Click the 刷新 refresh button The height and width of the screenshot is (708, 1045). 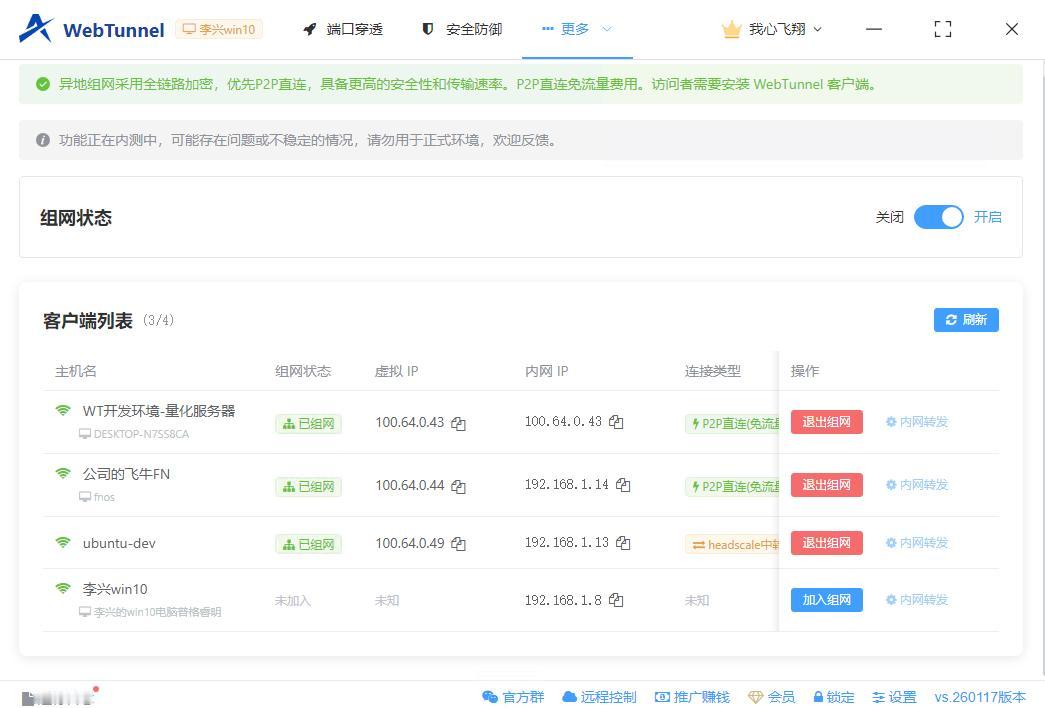point(966,320)
